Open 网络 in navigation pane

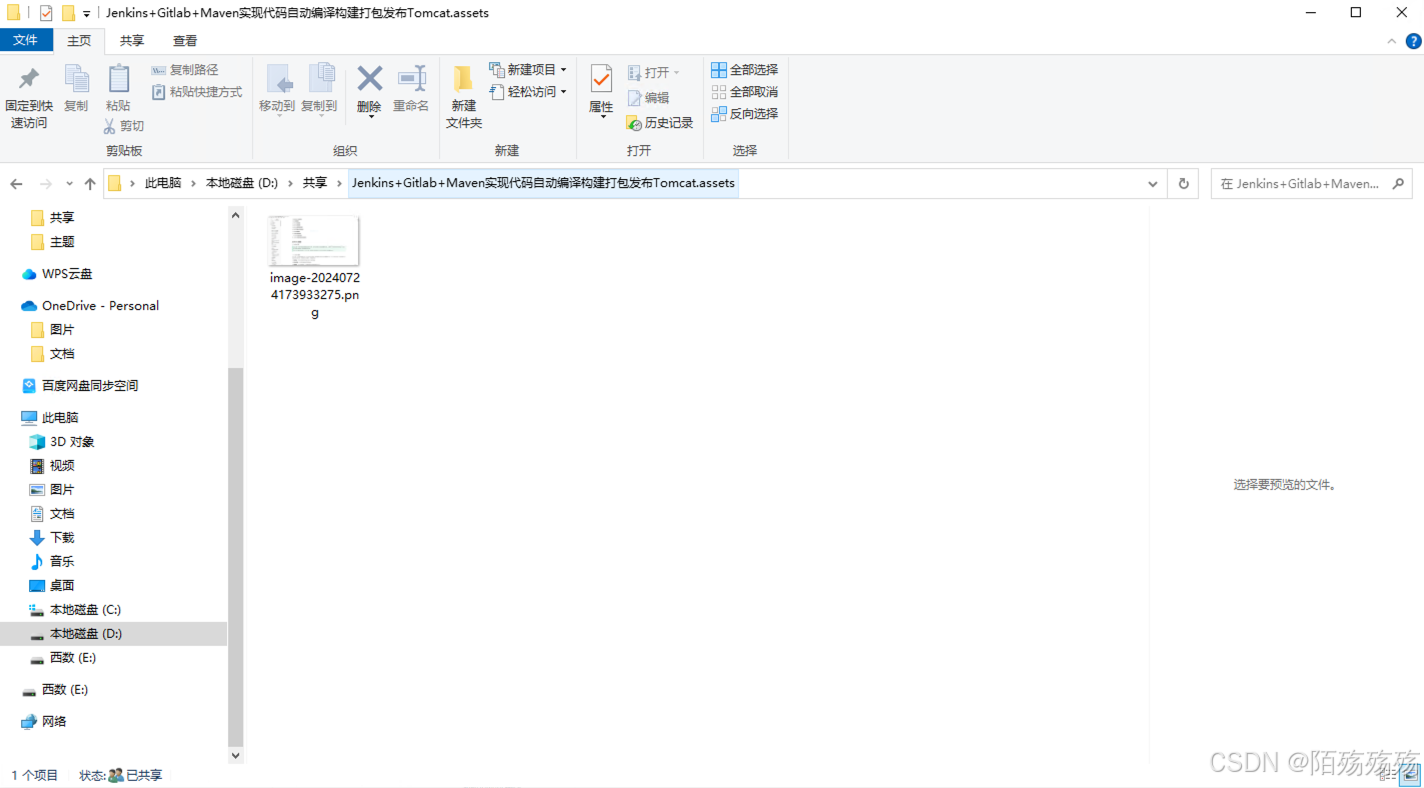point(54,721)
